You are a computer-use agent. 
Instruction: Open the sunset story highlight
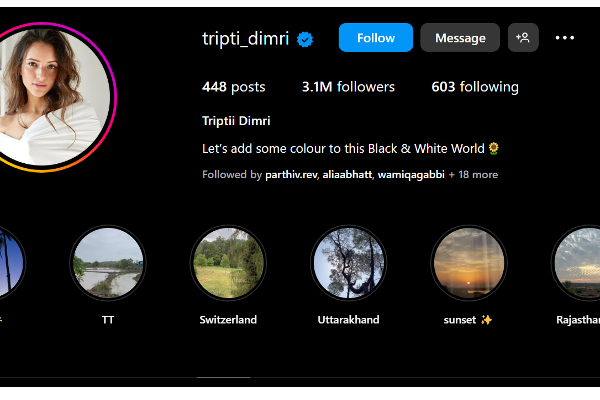[469, 263]
